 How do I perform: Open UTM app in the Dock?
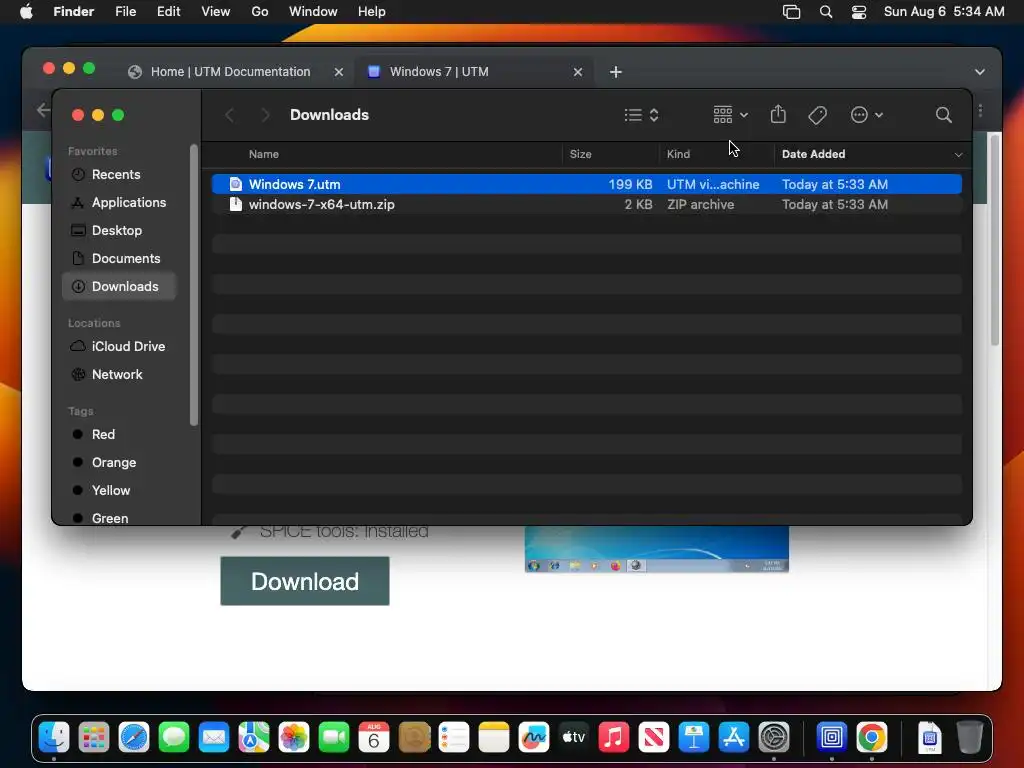click(x=831, y=738)
